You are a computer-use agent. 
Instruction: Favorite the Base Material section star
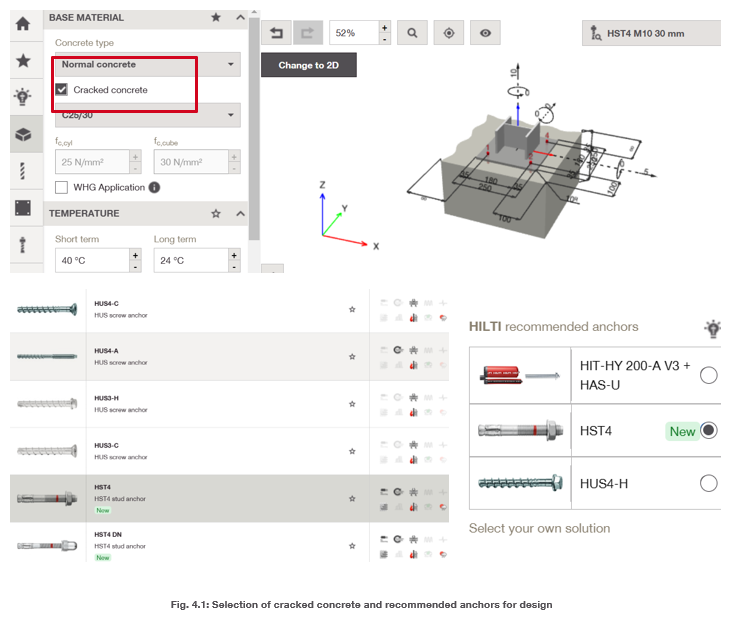tap(216, 17)
